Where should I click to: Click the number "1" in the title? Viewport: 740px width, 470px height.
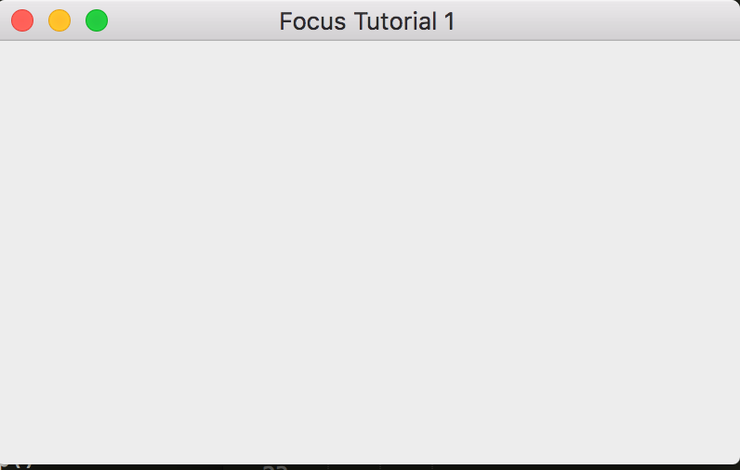point(449,21)
